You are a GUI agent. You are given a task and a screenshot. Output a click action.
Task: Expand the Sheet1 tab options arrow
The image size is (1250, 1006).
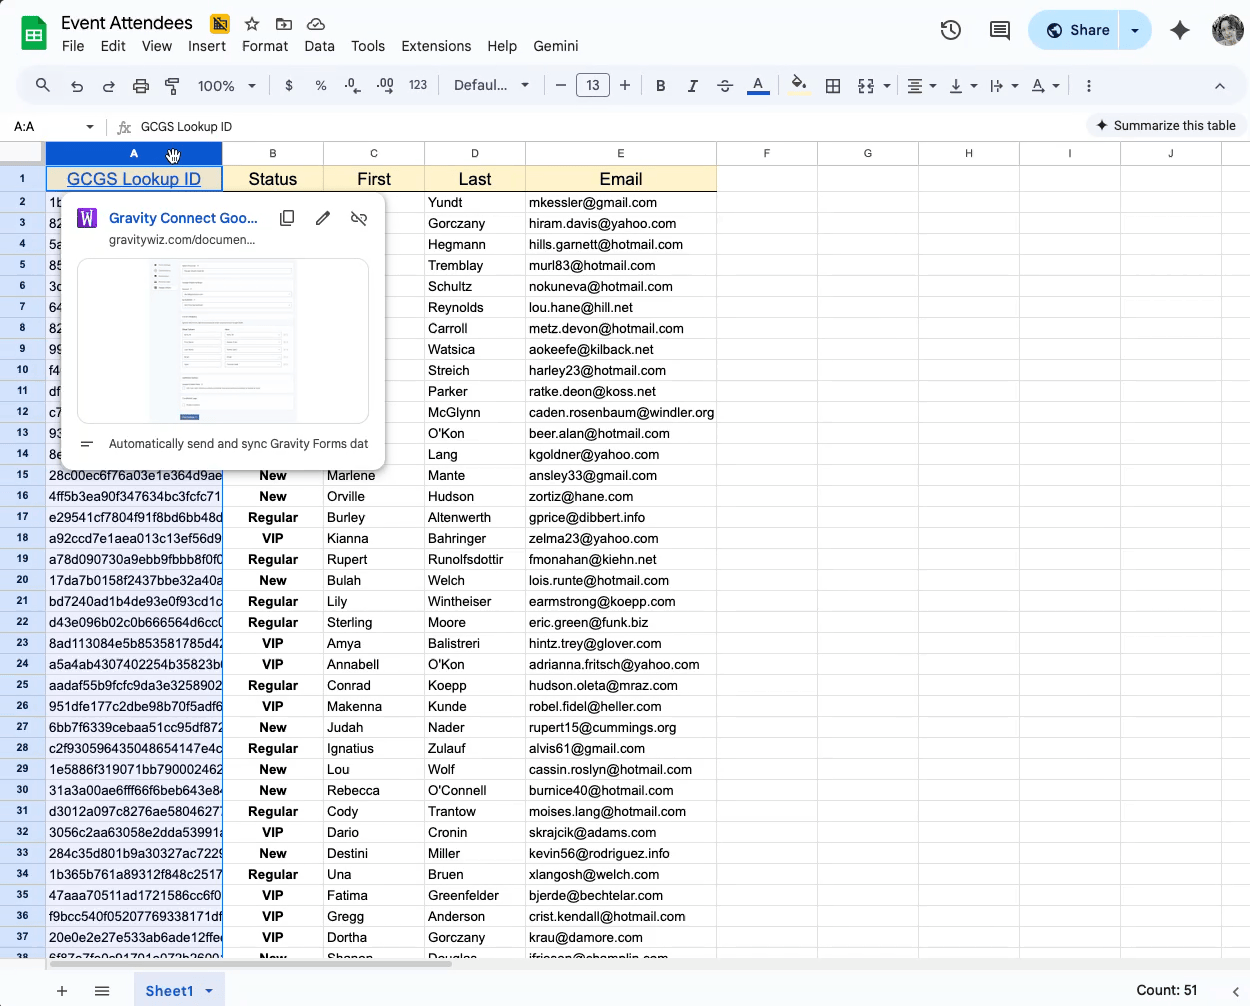point(209,991)
